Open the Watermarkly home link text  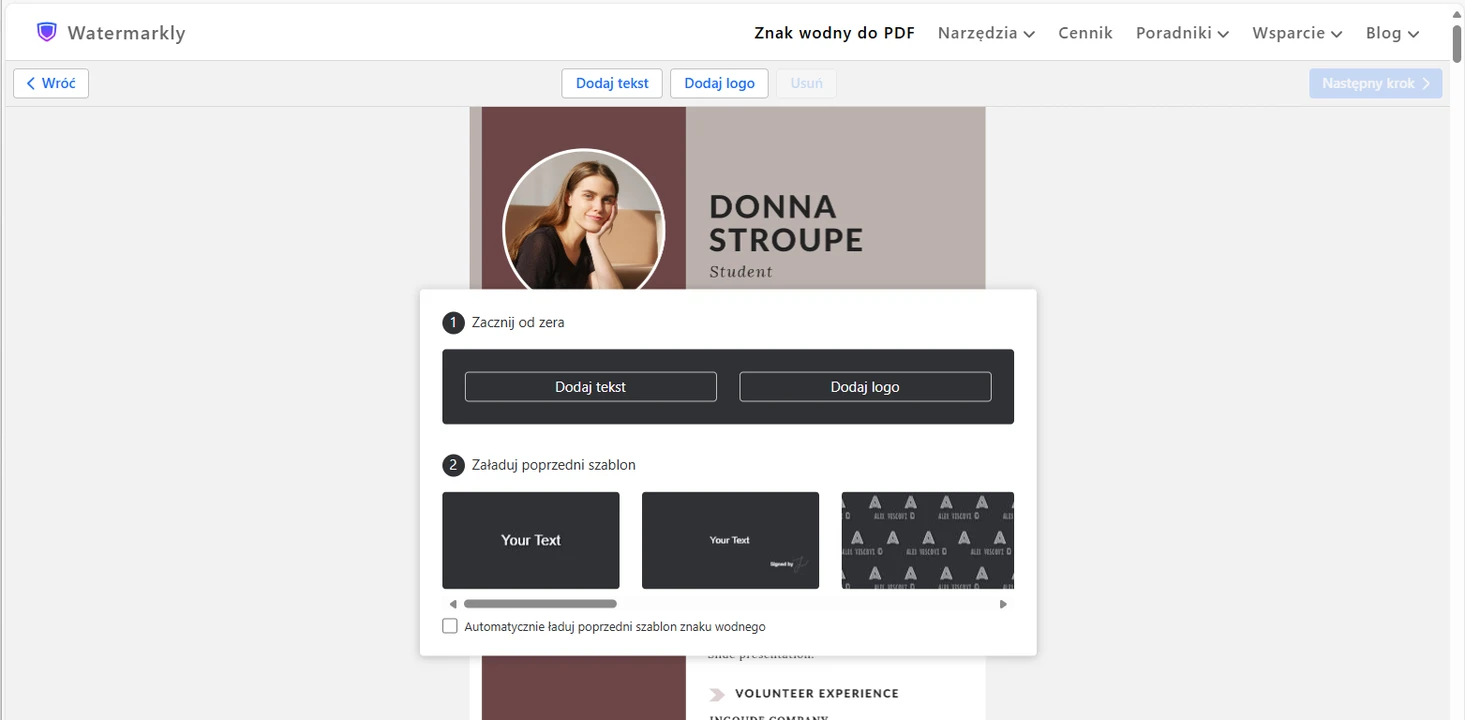tap(126, 33)
